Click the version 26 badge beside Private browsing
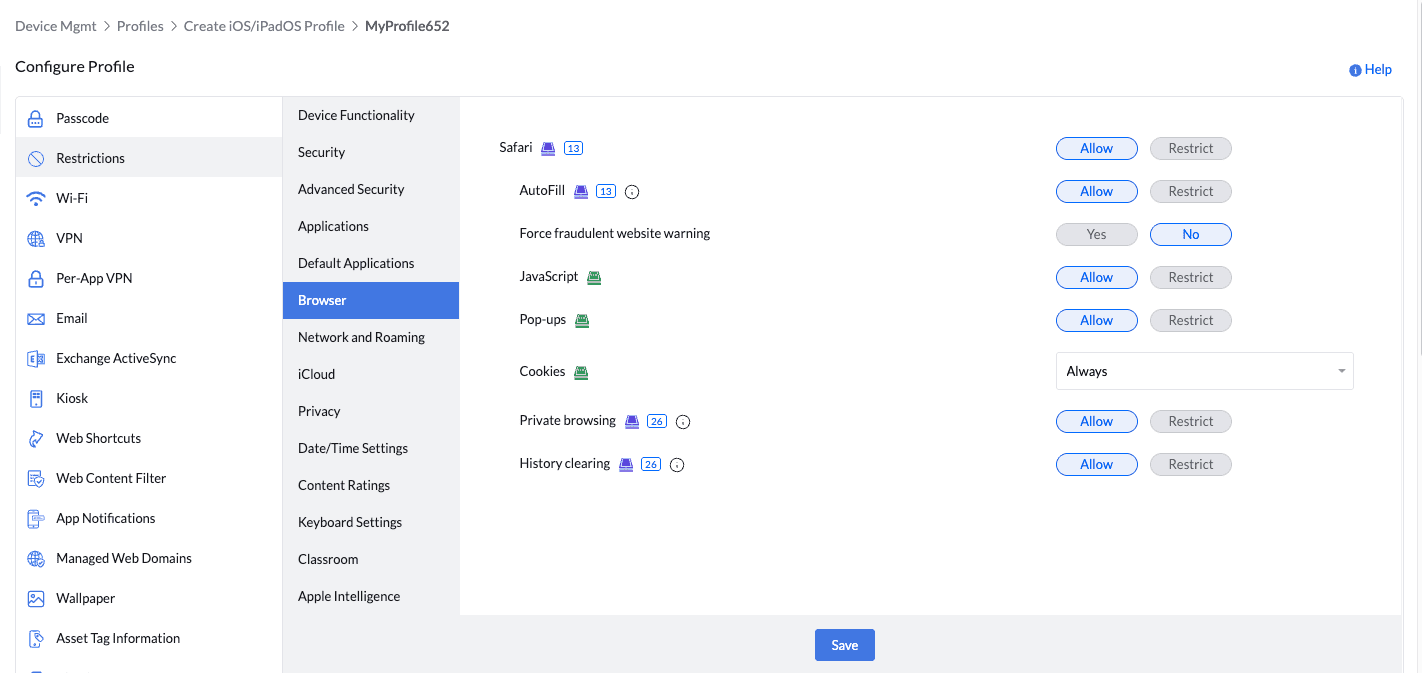 (657, 421)
